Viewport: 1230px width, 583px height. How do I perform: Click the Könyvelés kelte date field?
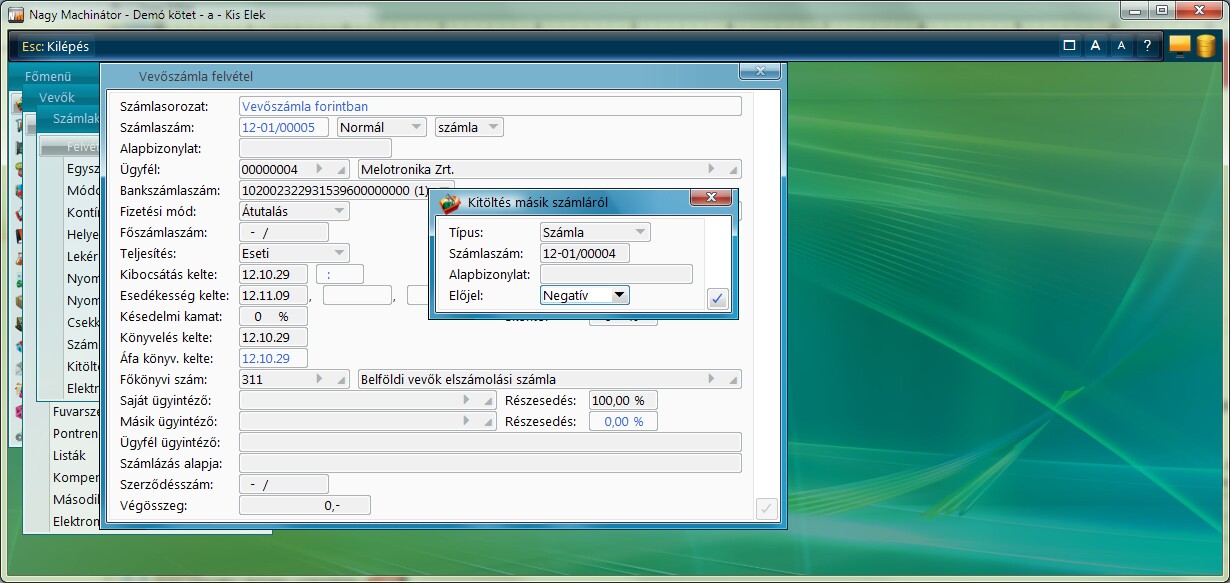[274, 337]
